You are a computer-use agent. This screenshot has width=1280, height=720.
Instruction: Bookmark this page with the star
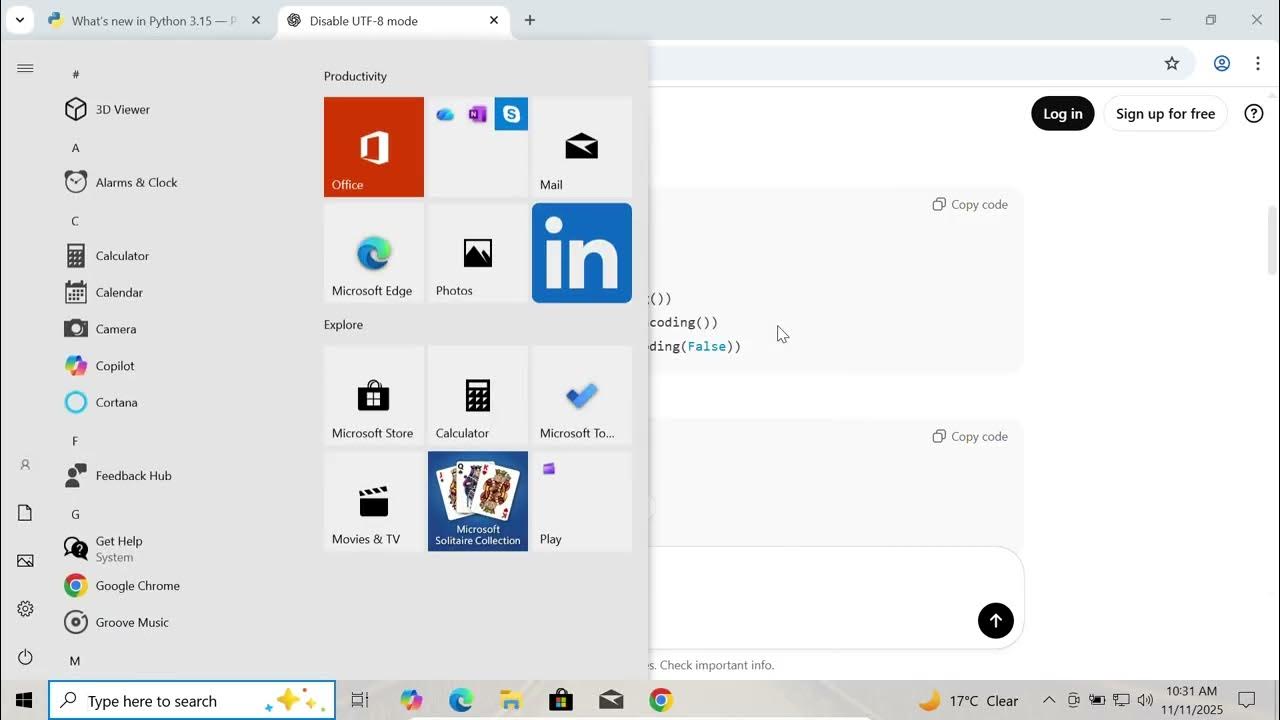(x=1172, y=63)
